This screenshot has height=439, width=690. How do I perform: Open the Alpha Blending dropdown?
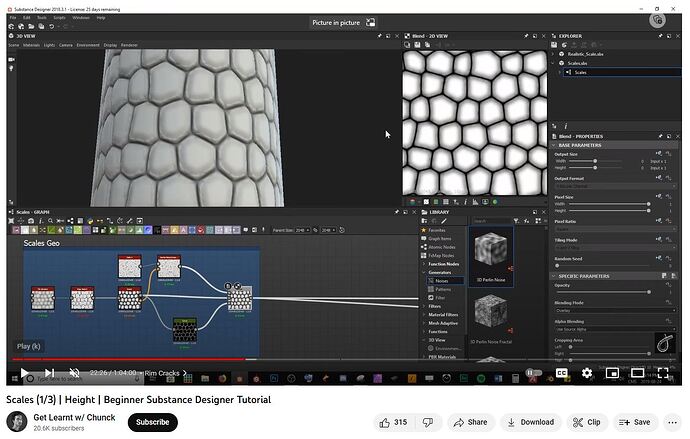point(615,329)
